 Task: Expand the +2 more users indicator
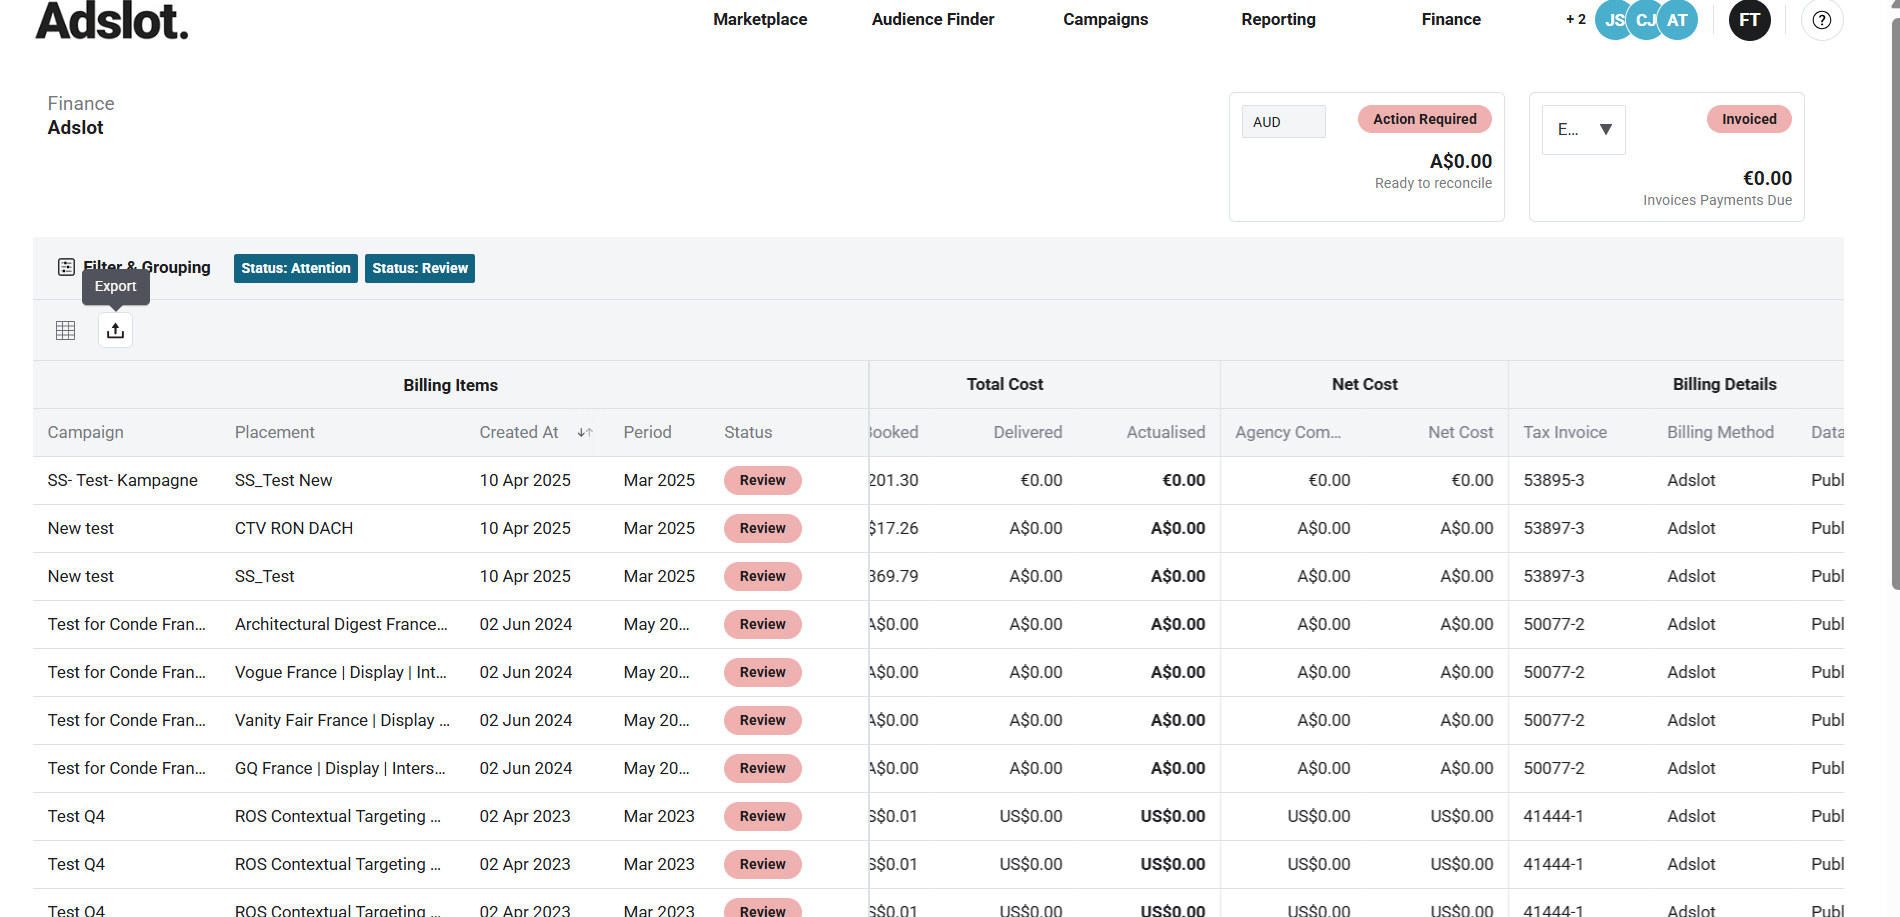[x=1575, y=19]
